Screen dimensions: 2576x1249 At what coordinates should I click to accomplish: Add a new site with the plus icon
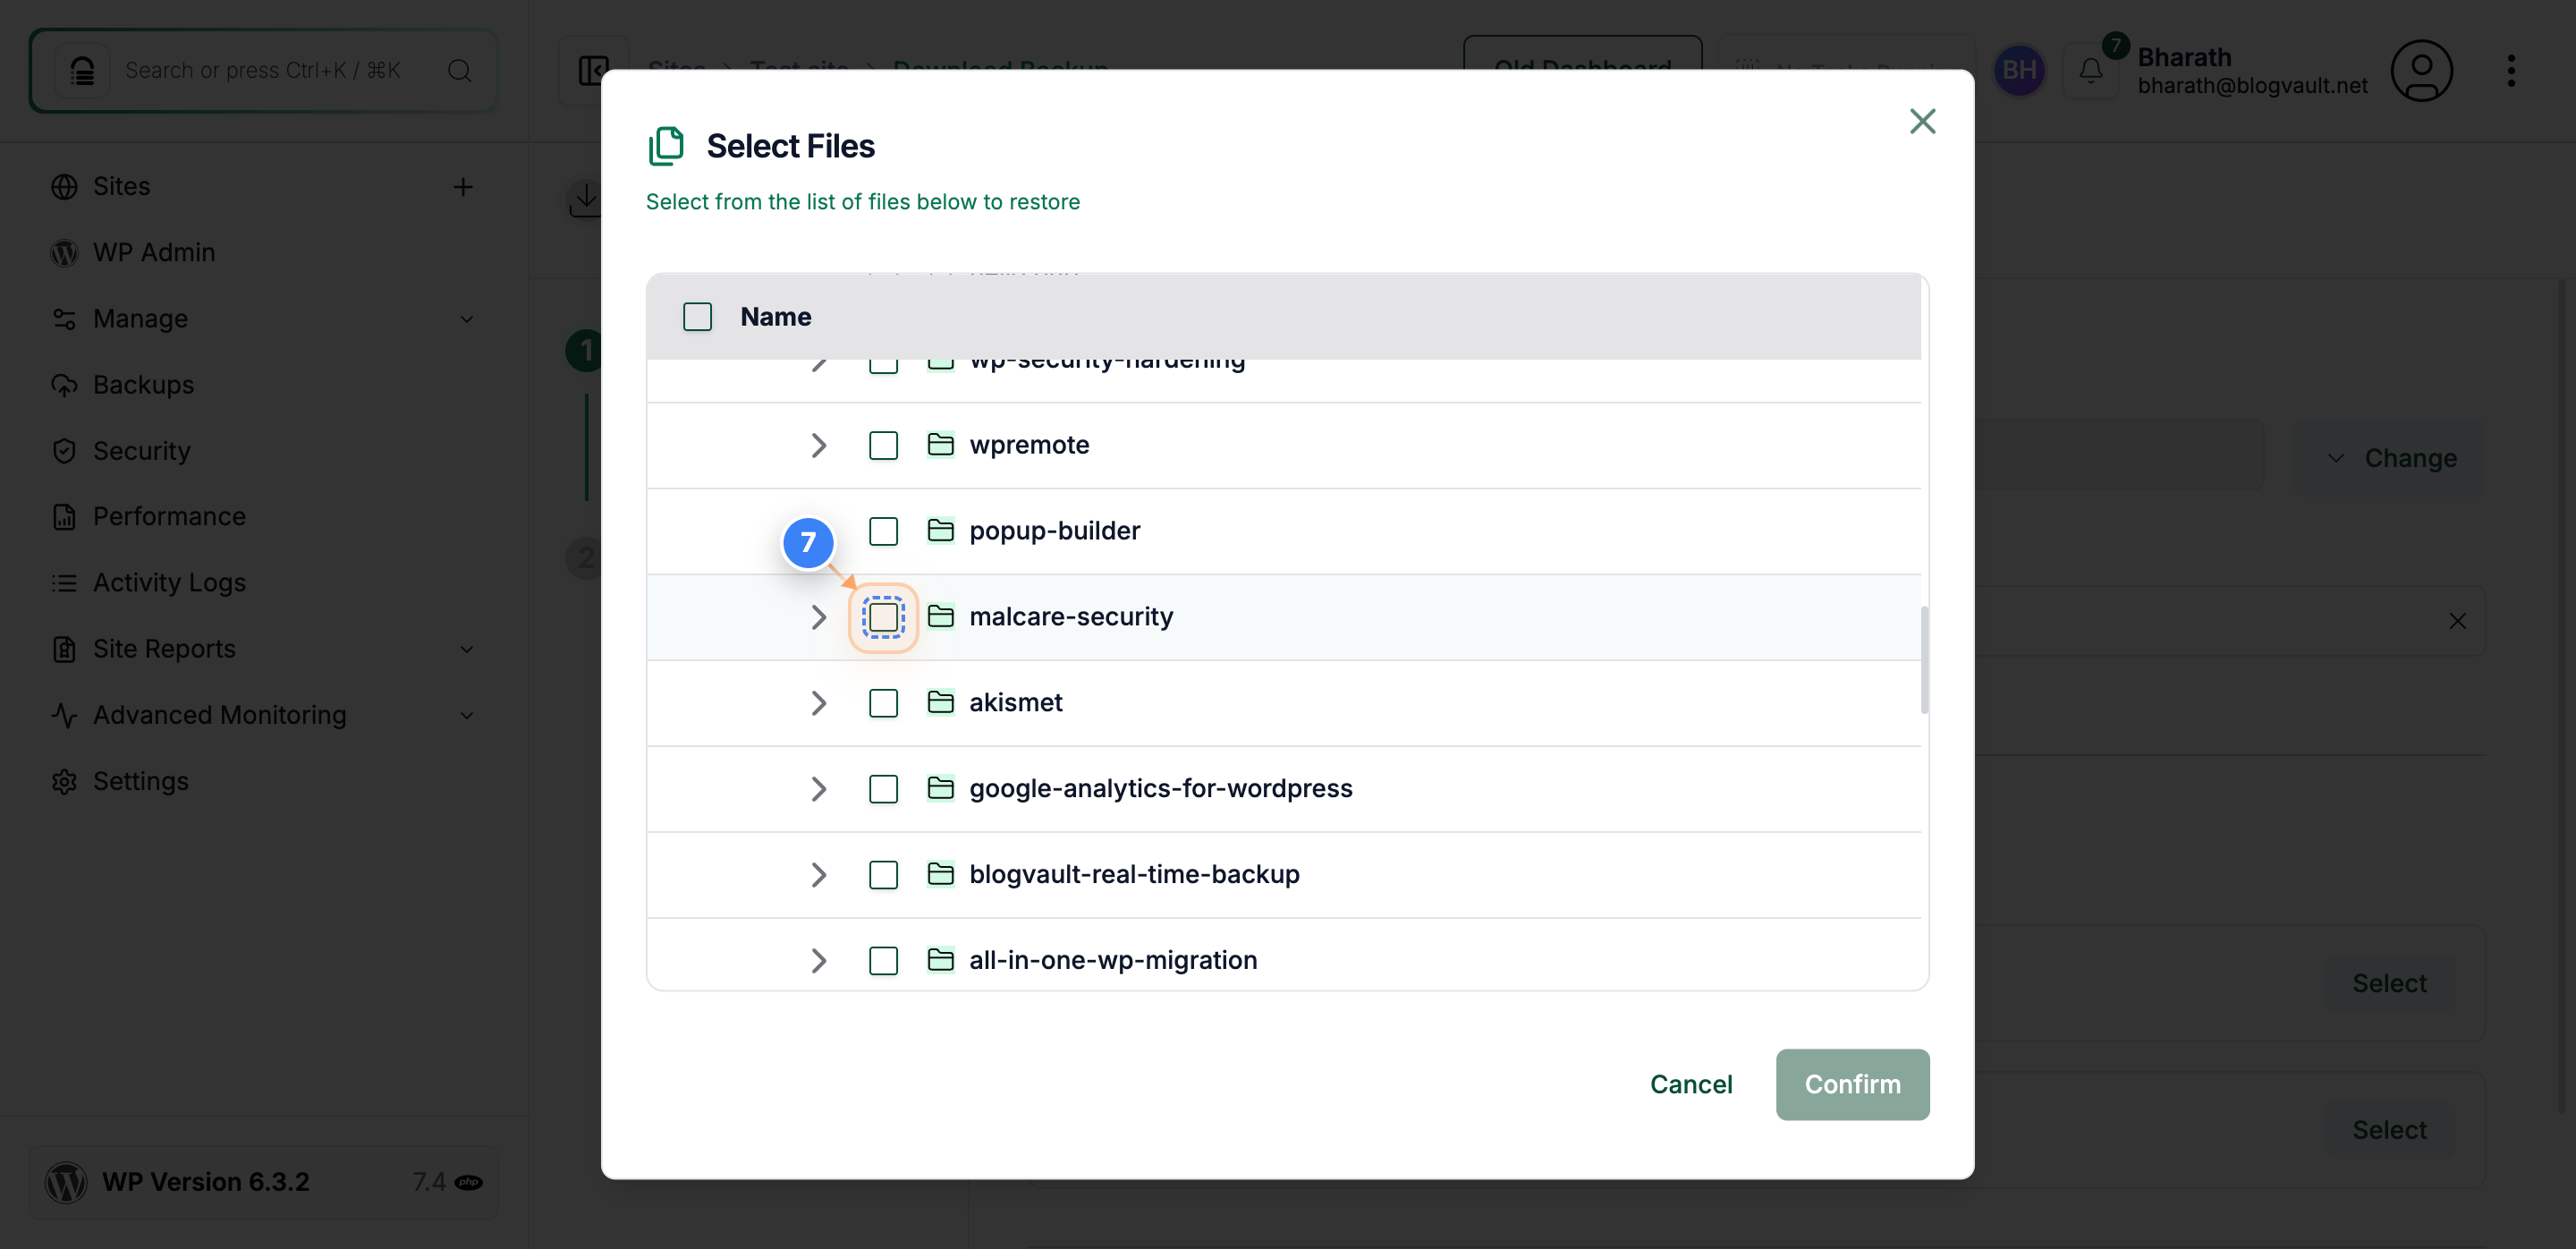click(464, 187)
